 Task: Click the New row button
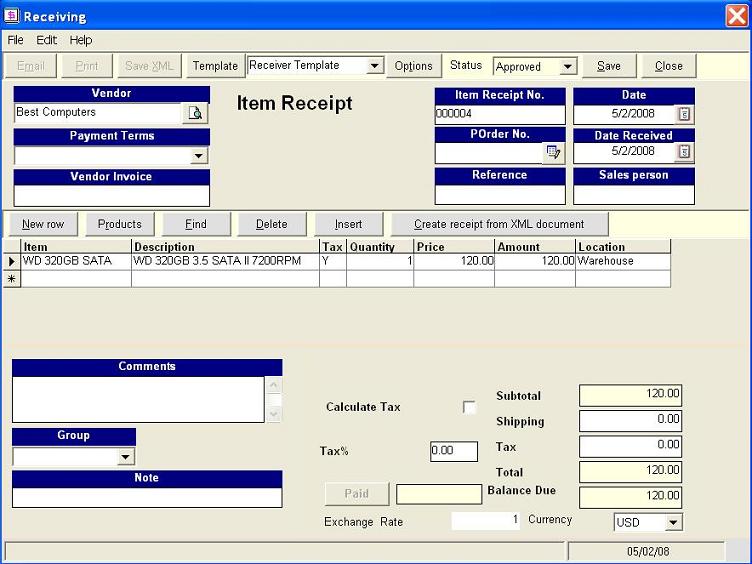click(x=43, y=224)
